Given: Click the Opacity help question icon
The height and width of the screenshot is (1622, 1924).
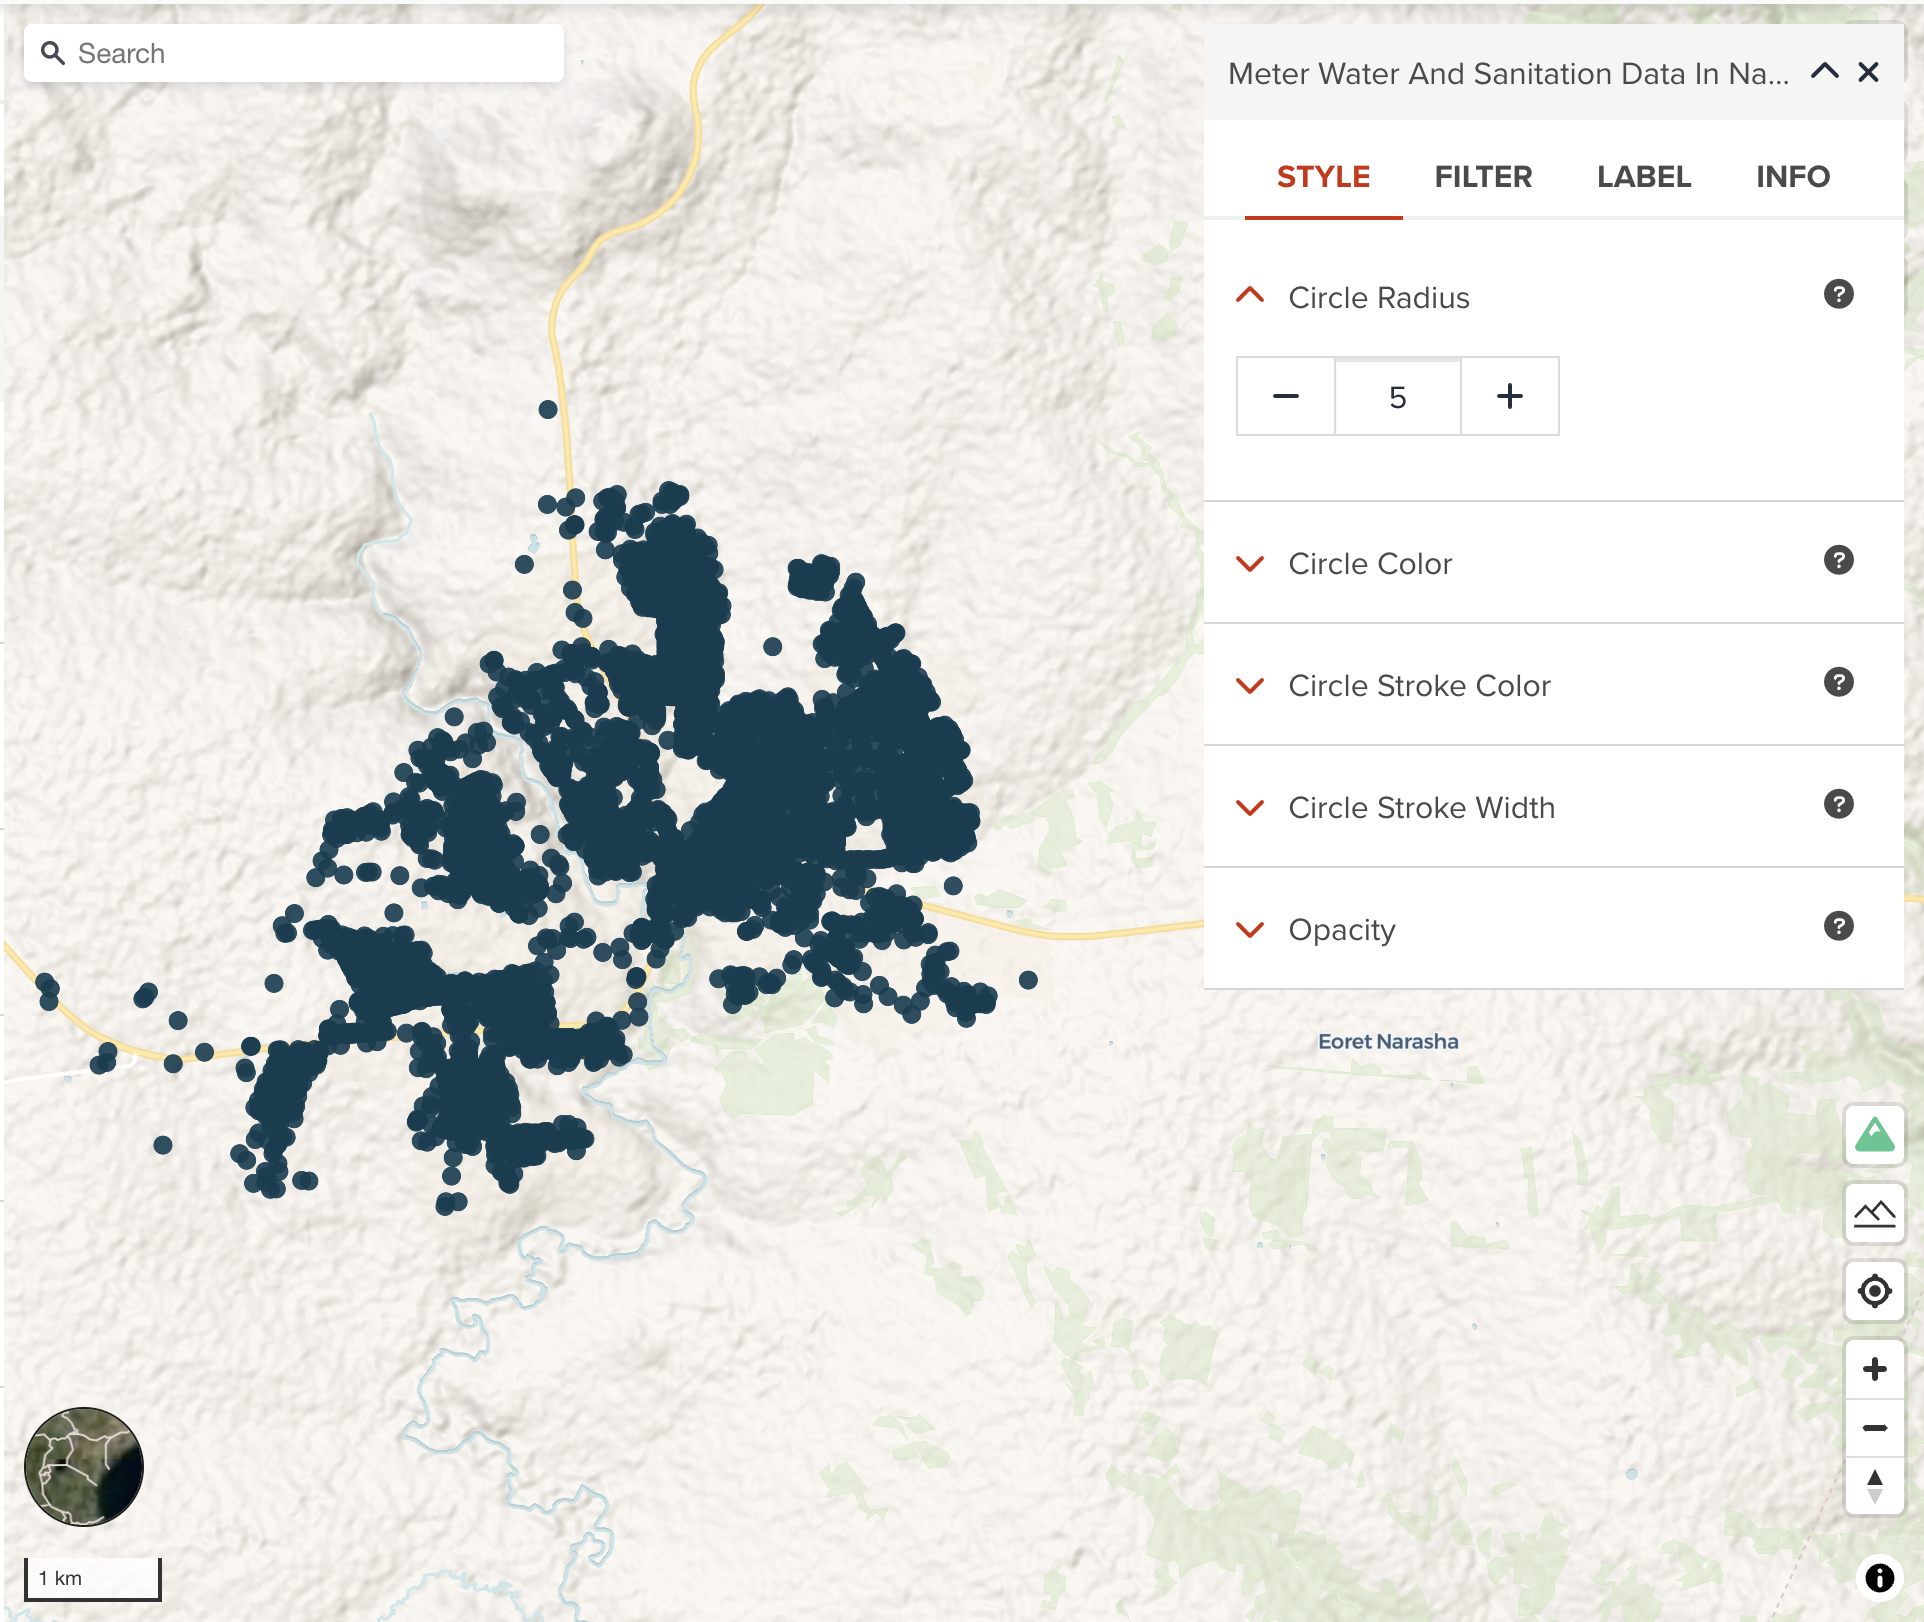Looking at the screenshot, I should click(x=1838, y=926).
